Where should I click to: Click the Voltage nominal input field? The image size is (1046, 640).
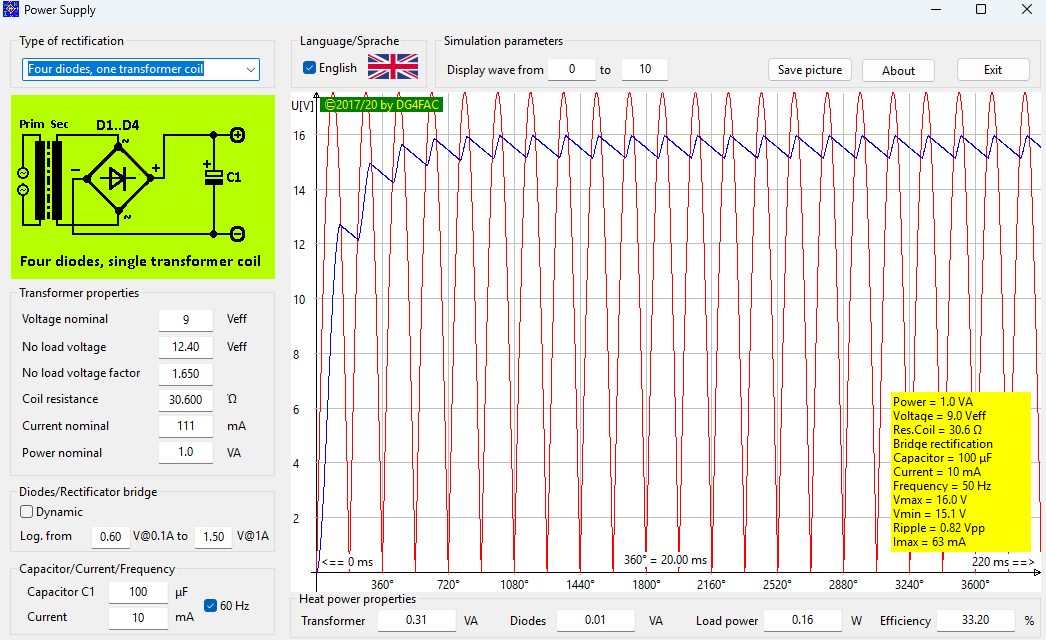[x=185, y=320]
